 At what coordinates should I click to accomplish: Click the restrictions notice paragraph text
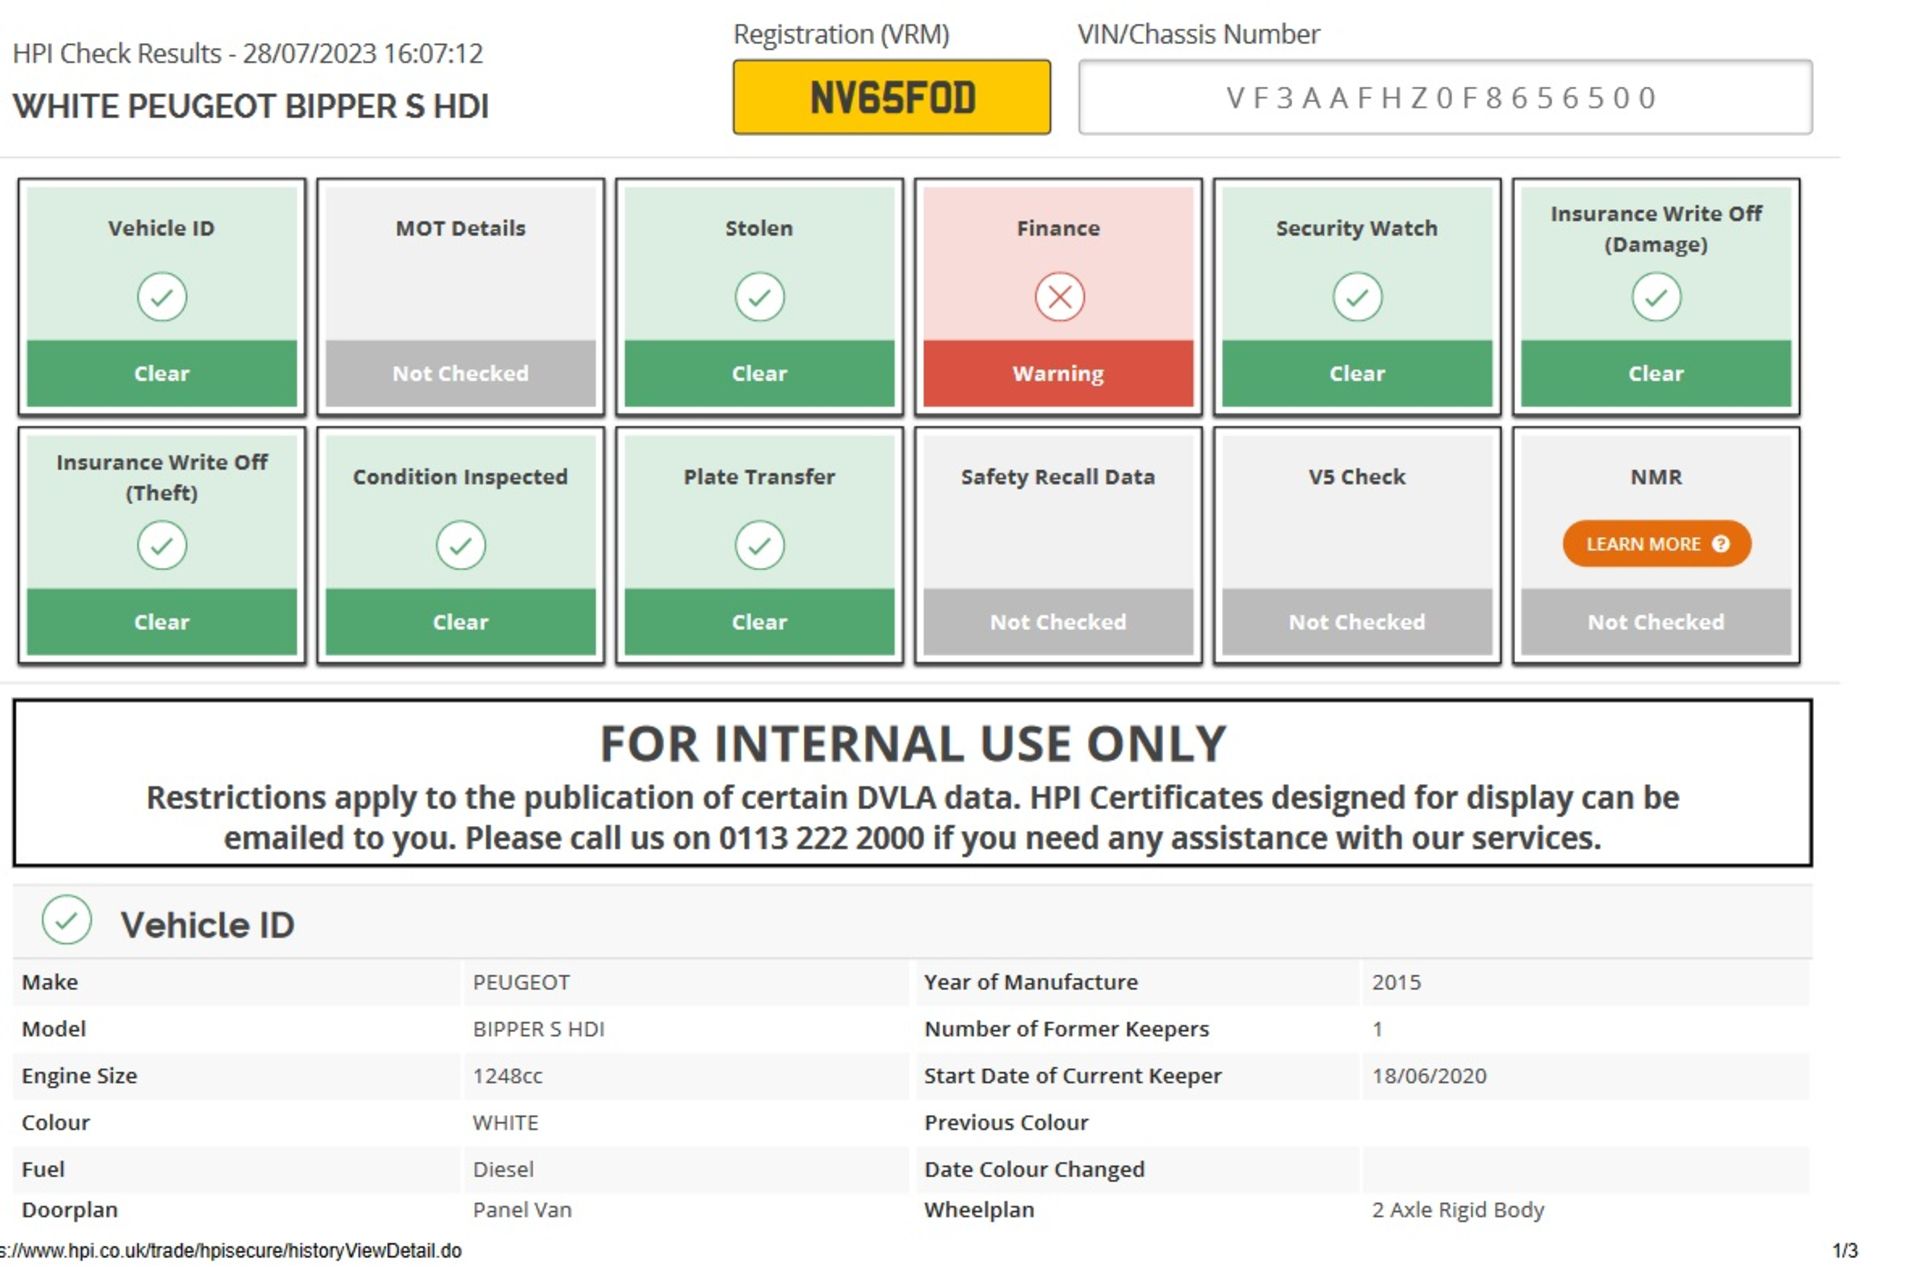[912, 818]
